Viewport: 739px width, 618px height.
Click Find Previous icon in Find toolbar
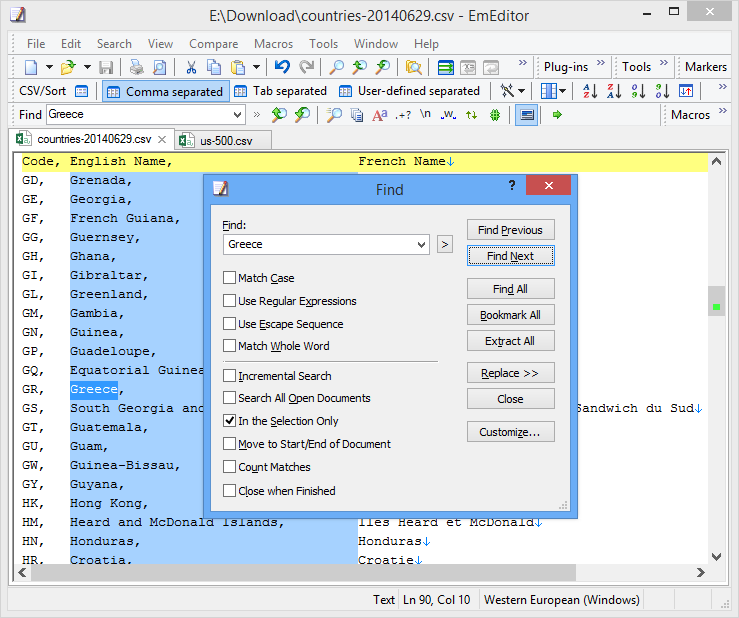click(x=279, y=115)
